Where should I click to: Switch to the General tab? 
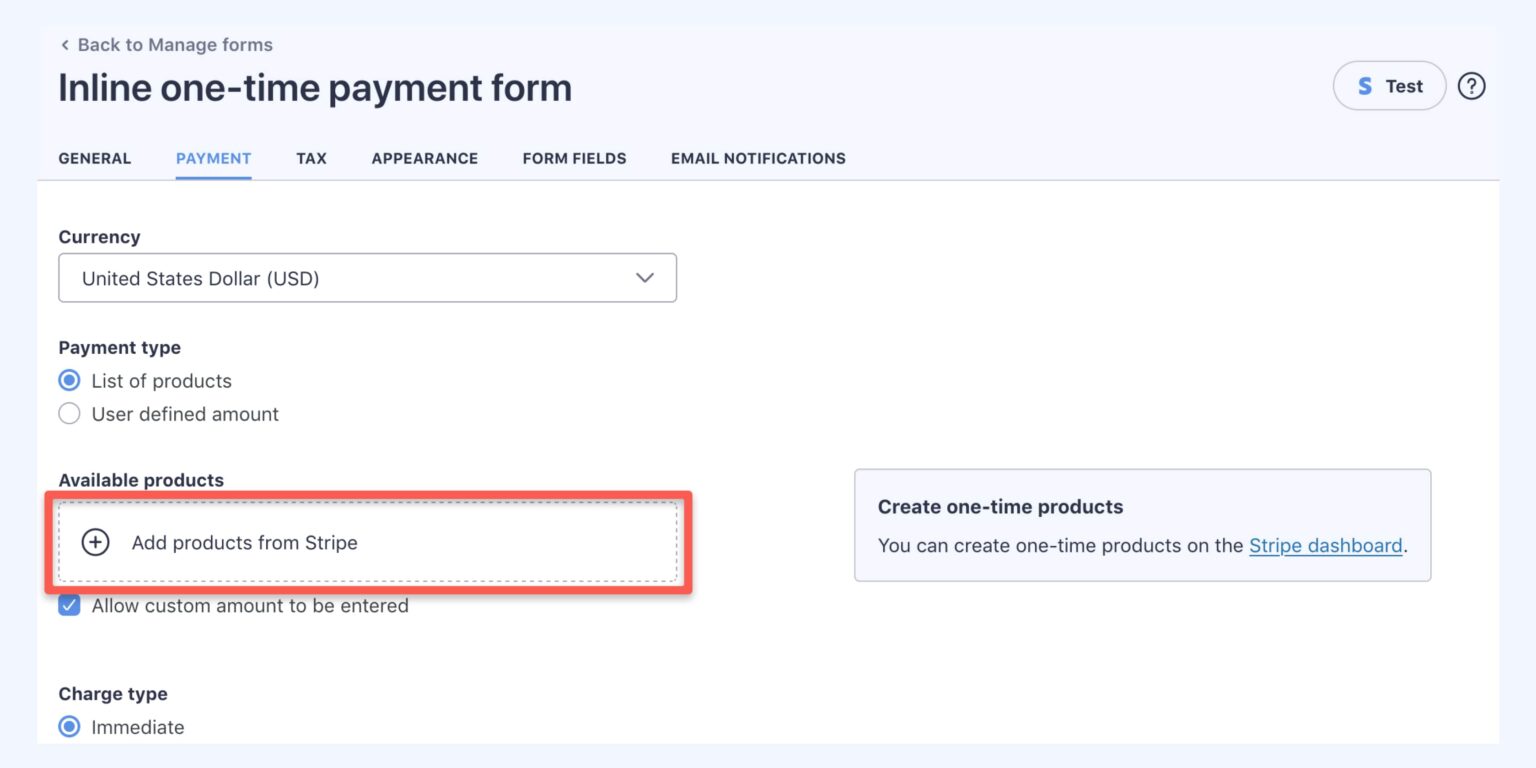94,158
